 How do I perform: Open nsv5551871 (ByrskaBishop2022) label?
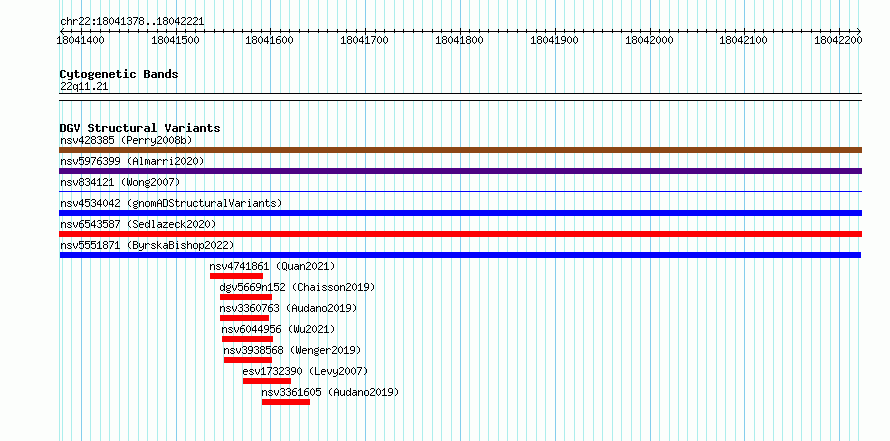pos(147,245)
